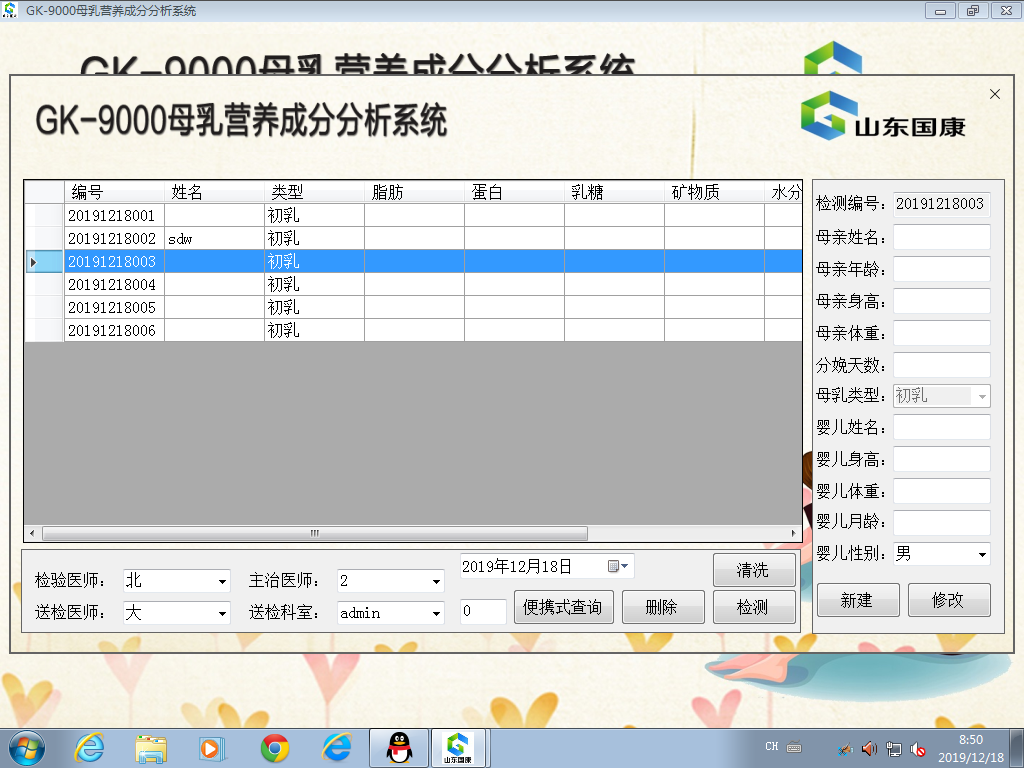Click the 清洗 button
The image size is (1024, 768).
pyautogui.click(x=754, y=570)
